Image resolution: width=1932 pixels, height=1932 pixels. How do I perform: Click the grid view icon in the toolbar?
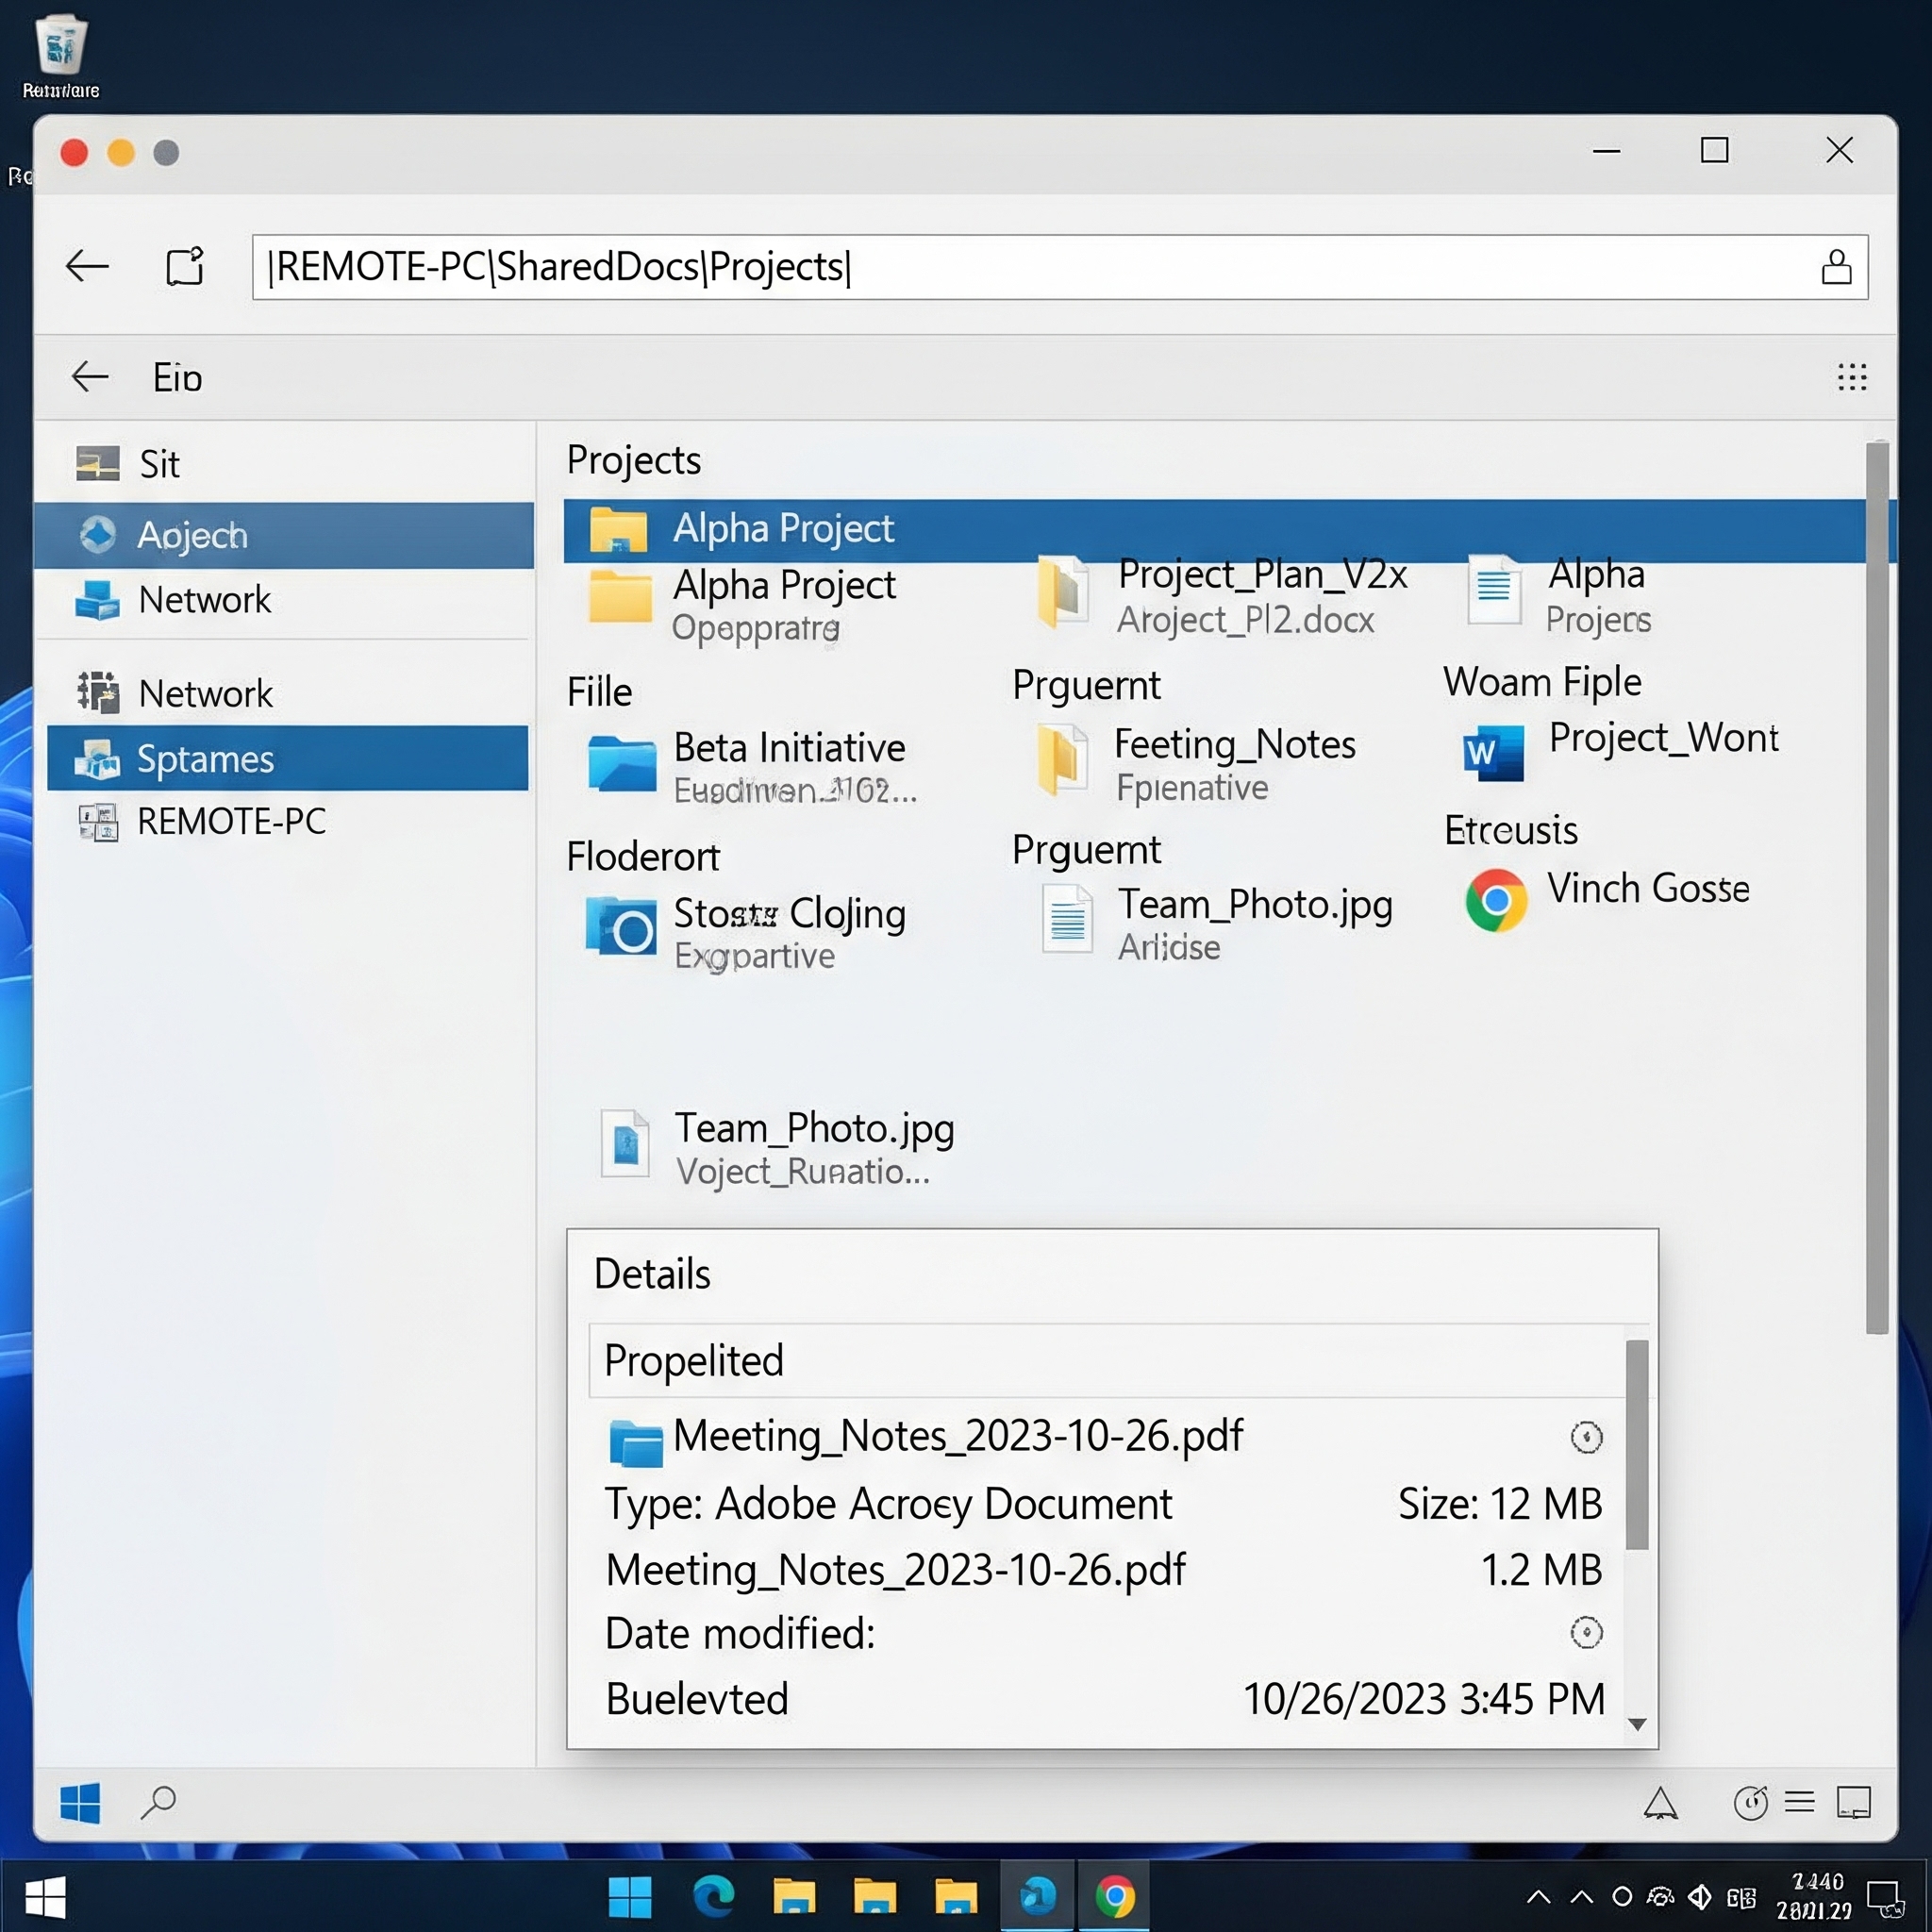click(1851, 377)
